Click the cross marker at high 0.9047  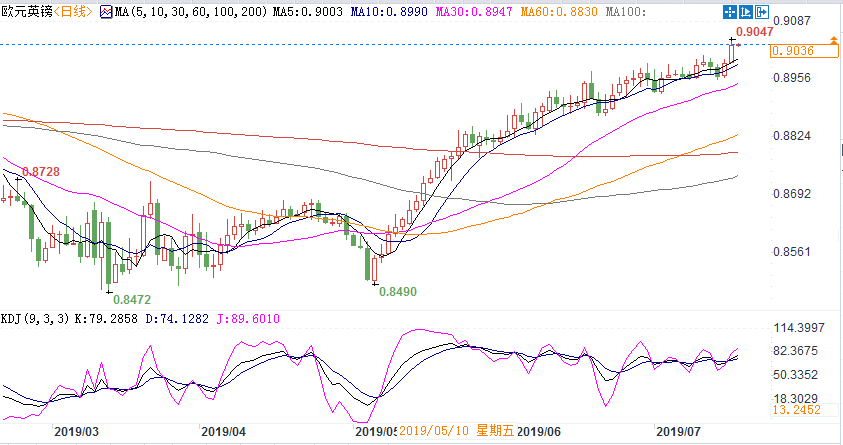[732, 39]
